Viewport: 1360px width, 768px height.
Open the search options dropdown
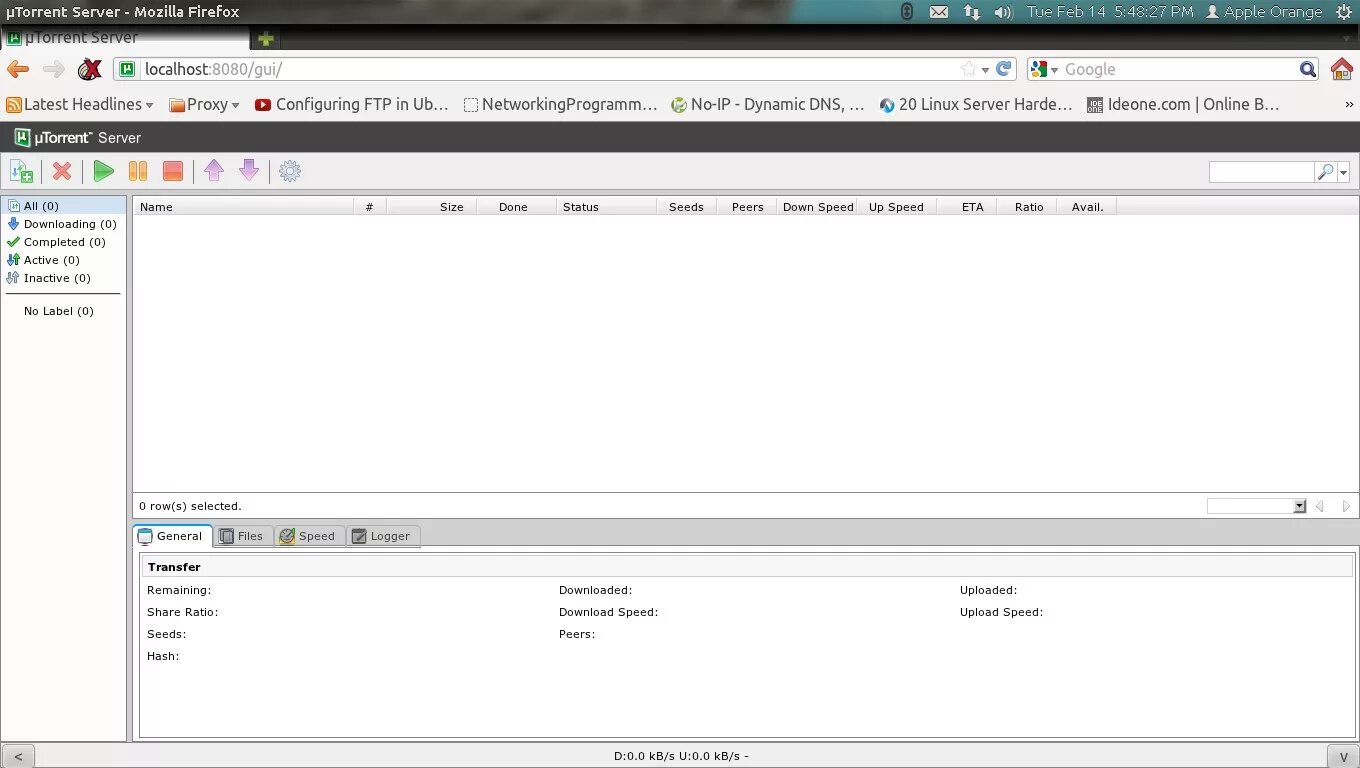pos(1342,171)
